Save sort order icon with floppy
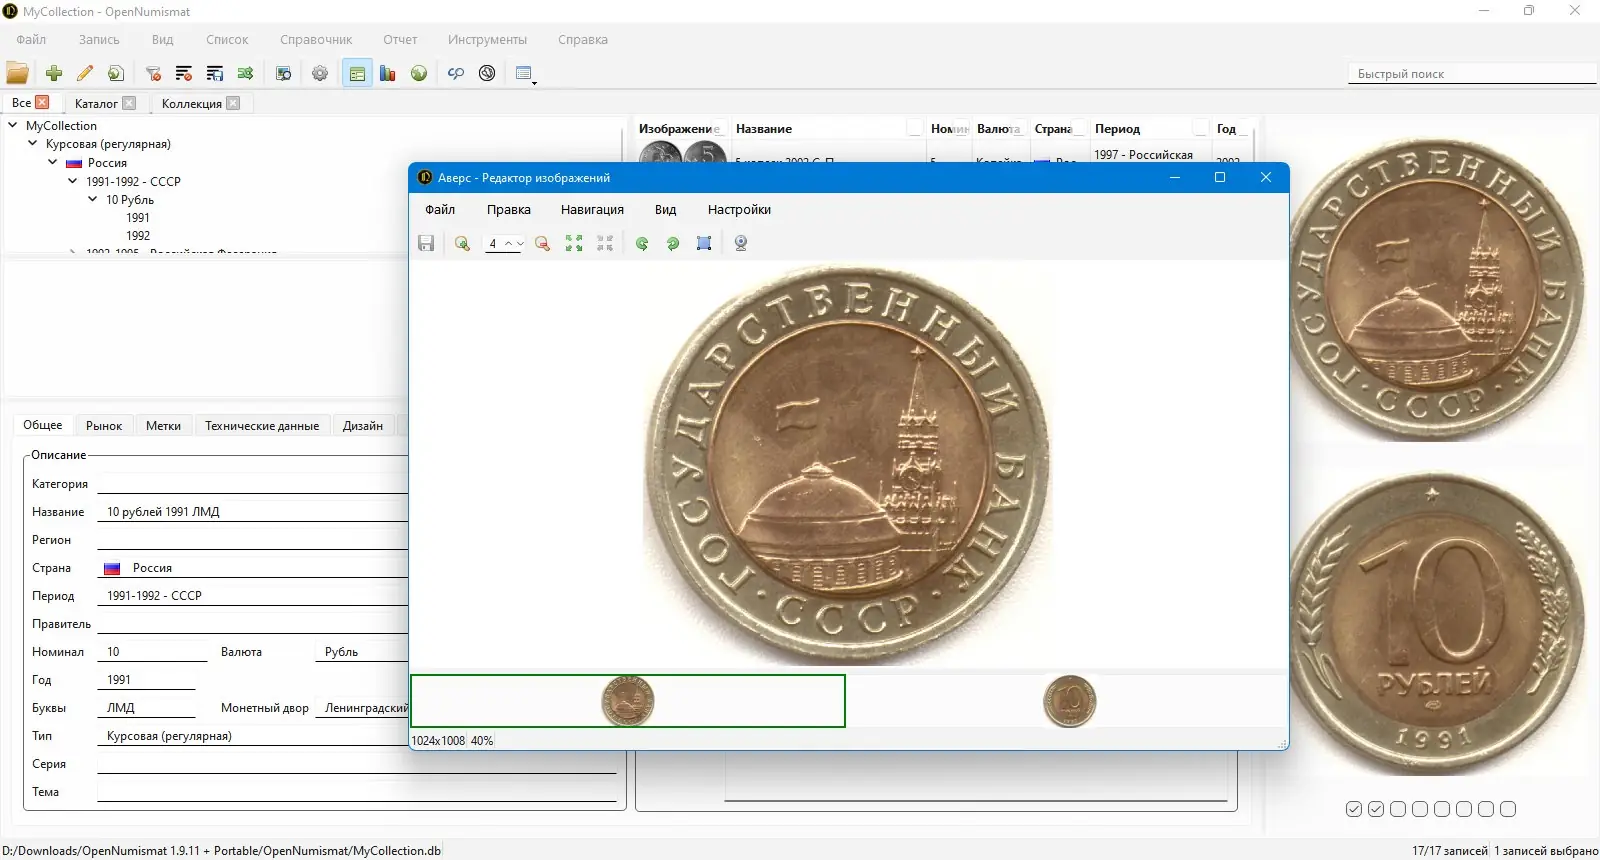 [x=215, y=73]
